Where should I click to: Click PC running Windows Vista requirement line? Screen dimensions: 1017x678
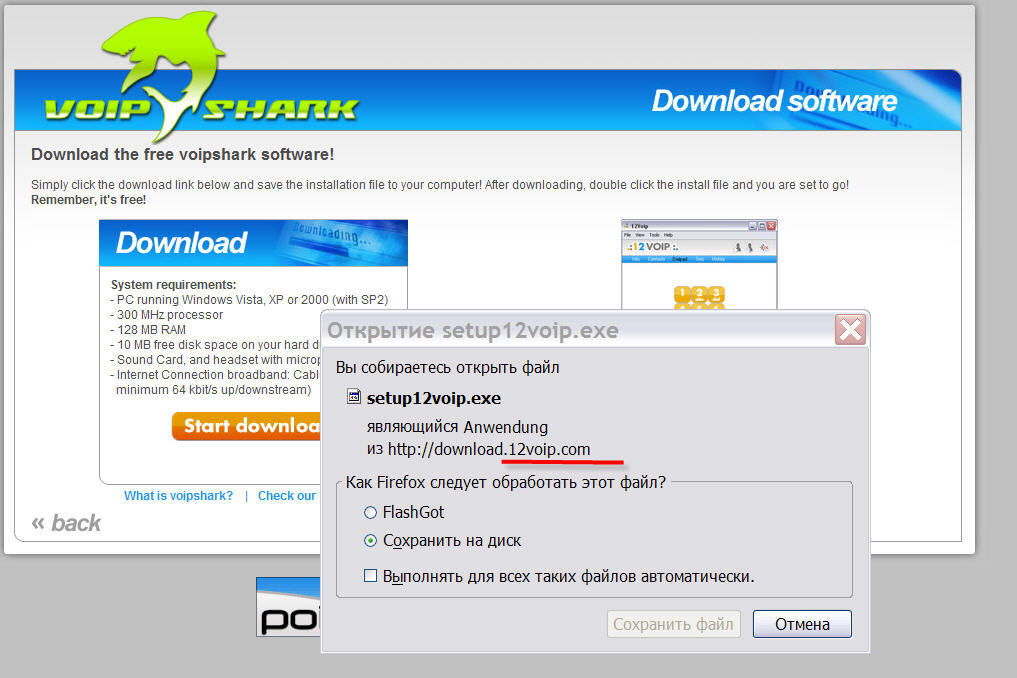click(250, 300)
